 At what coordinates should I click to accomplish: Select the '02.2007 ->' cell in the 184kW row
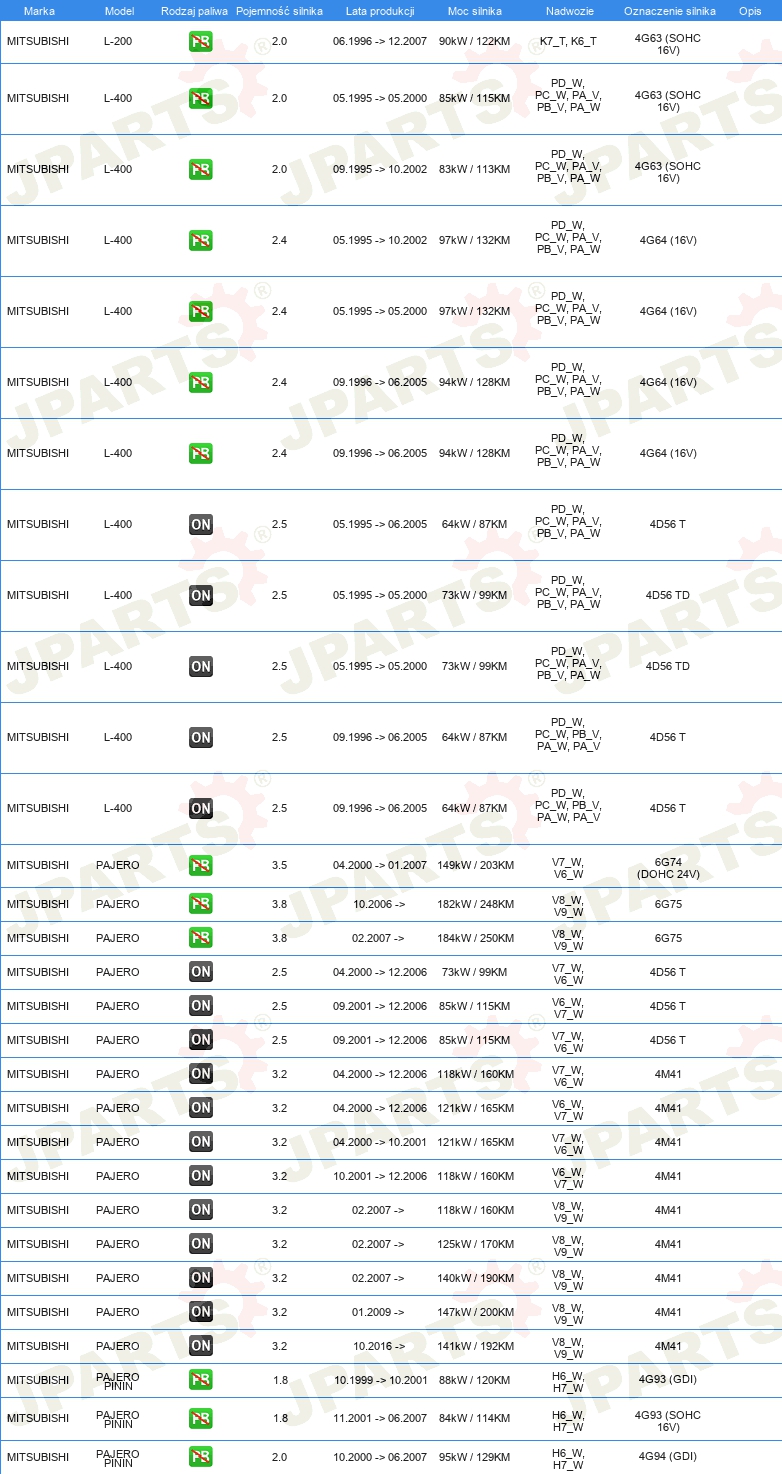click(x=379, y=938)
